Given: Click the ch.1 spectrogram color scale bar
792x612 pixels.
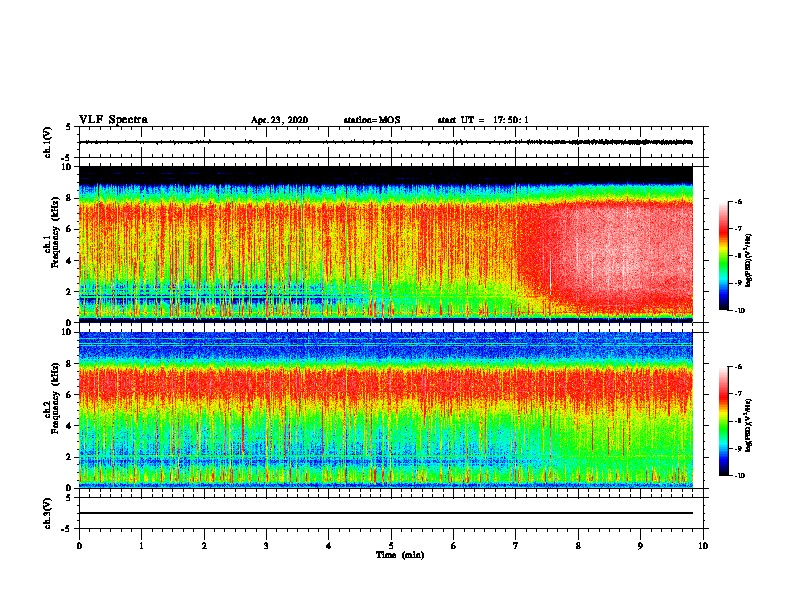Looking at the screenshot, I should point(724,256).
